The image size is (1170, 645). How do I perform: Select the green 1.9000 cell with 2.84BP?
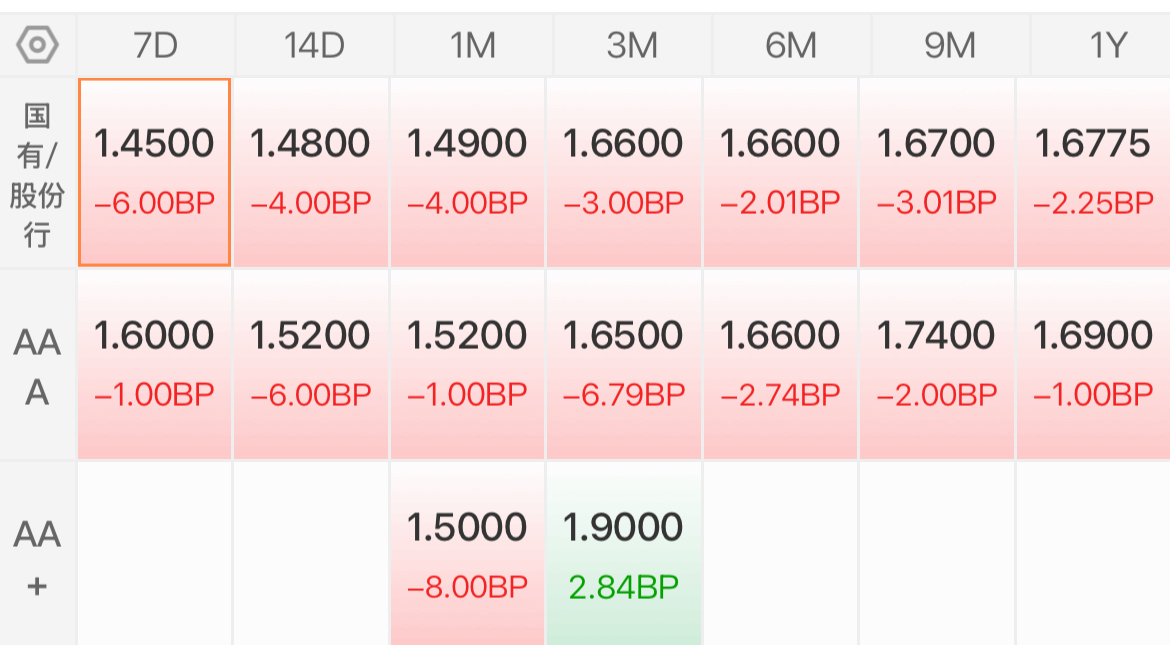[x=624, y=554]
